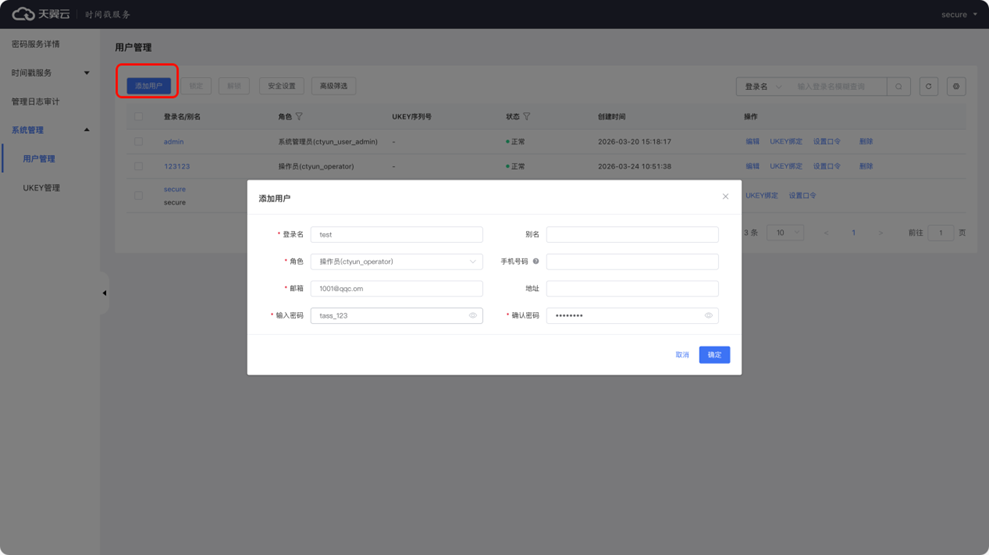The image size is (989, 555).
Task: Close the 添加用户 dialog
Action: [x=725, y=197]
